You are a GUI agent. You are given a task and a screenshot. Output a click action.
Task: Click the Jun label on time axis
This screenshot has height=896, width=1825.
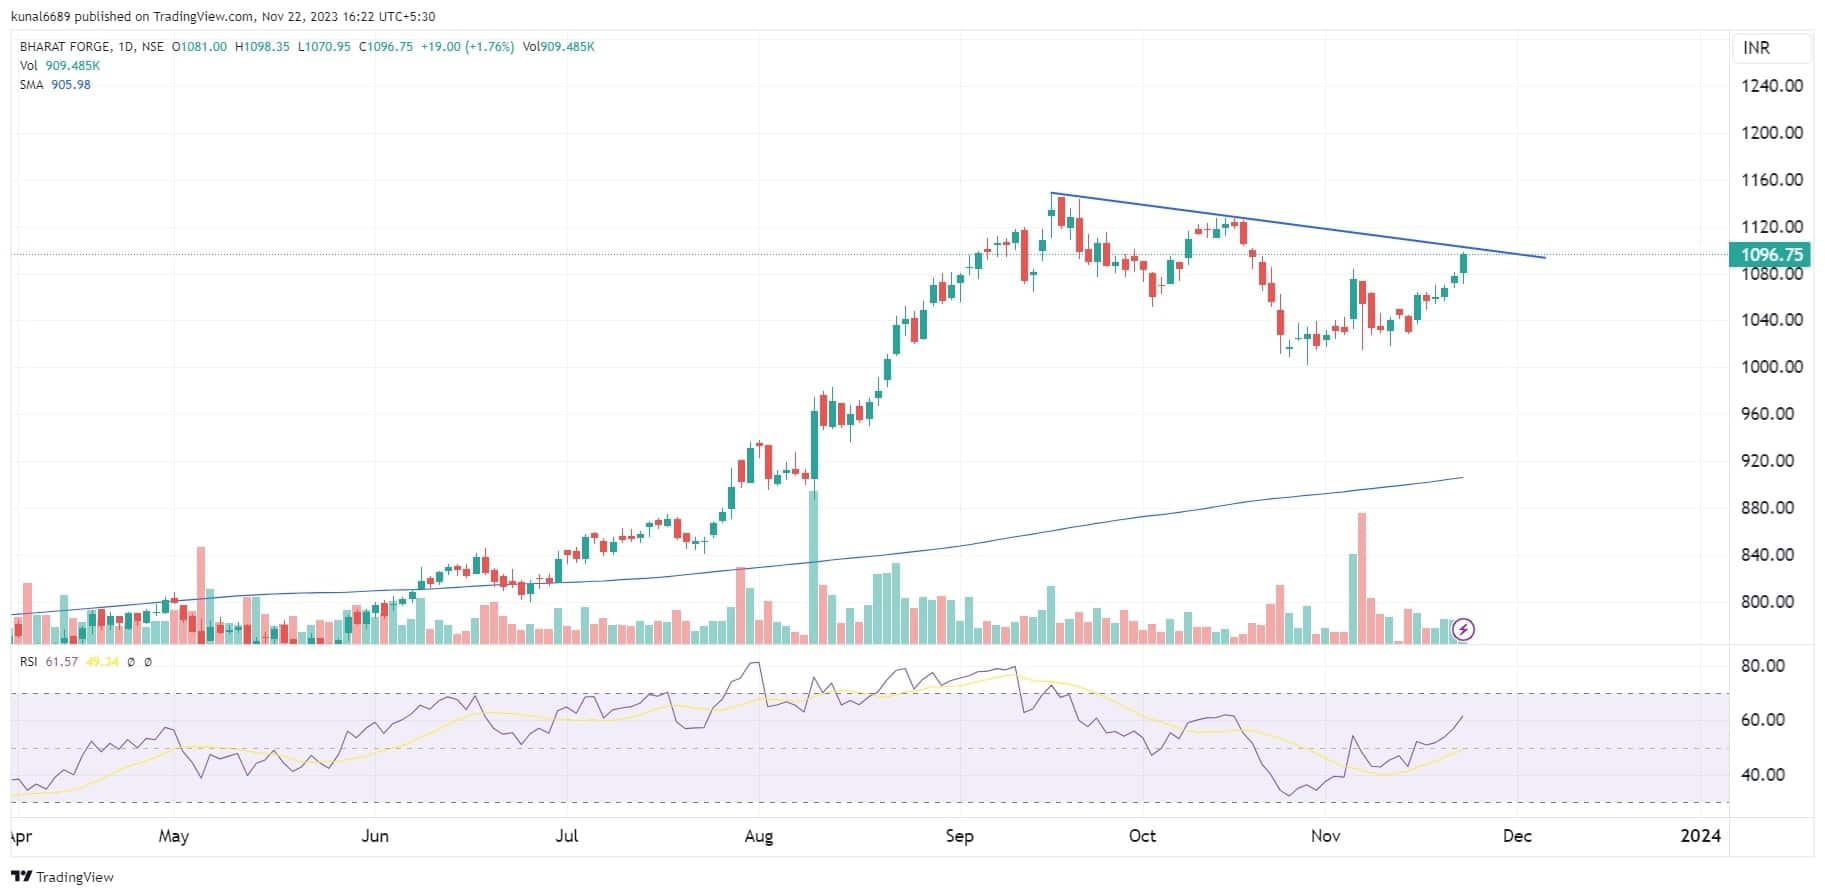coord(374,836)
